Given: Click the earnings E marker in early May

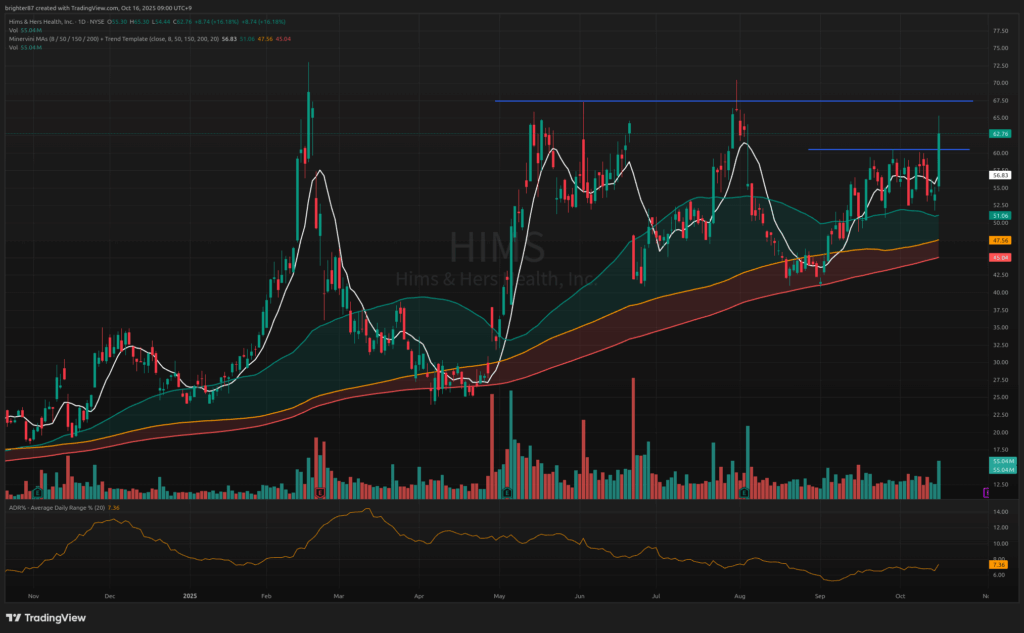Looking at the screenshot, I should pos(508,492).
